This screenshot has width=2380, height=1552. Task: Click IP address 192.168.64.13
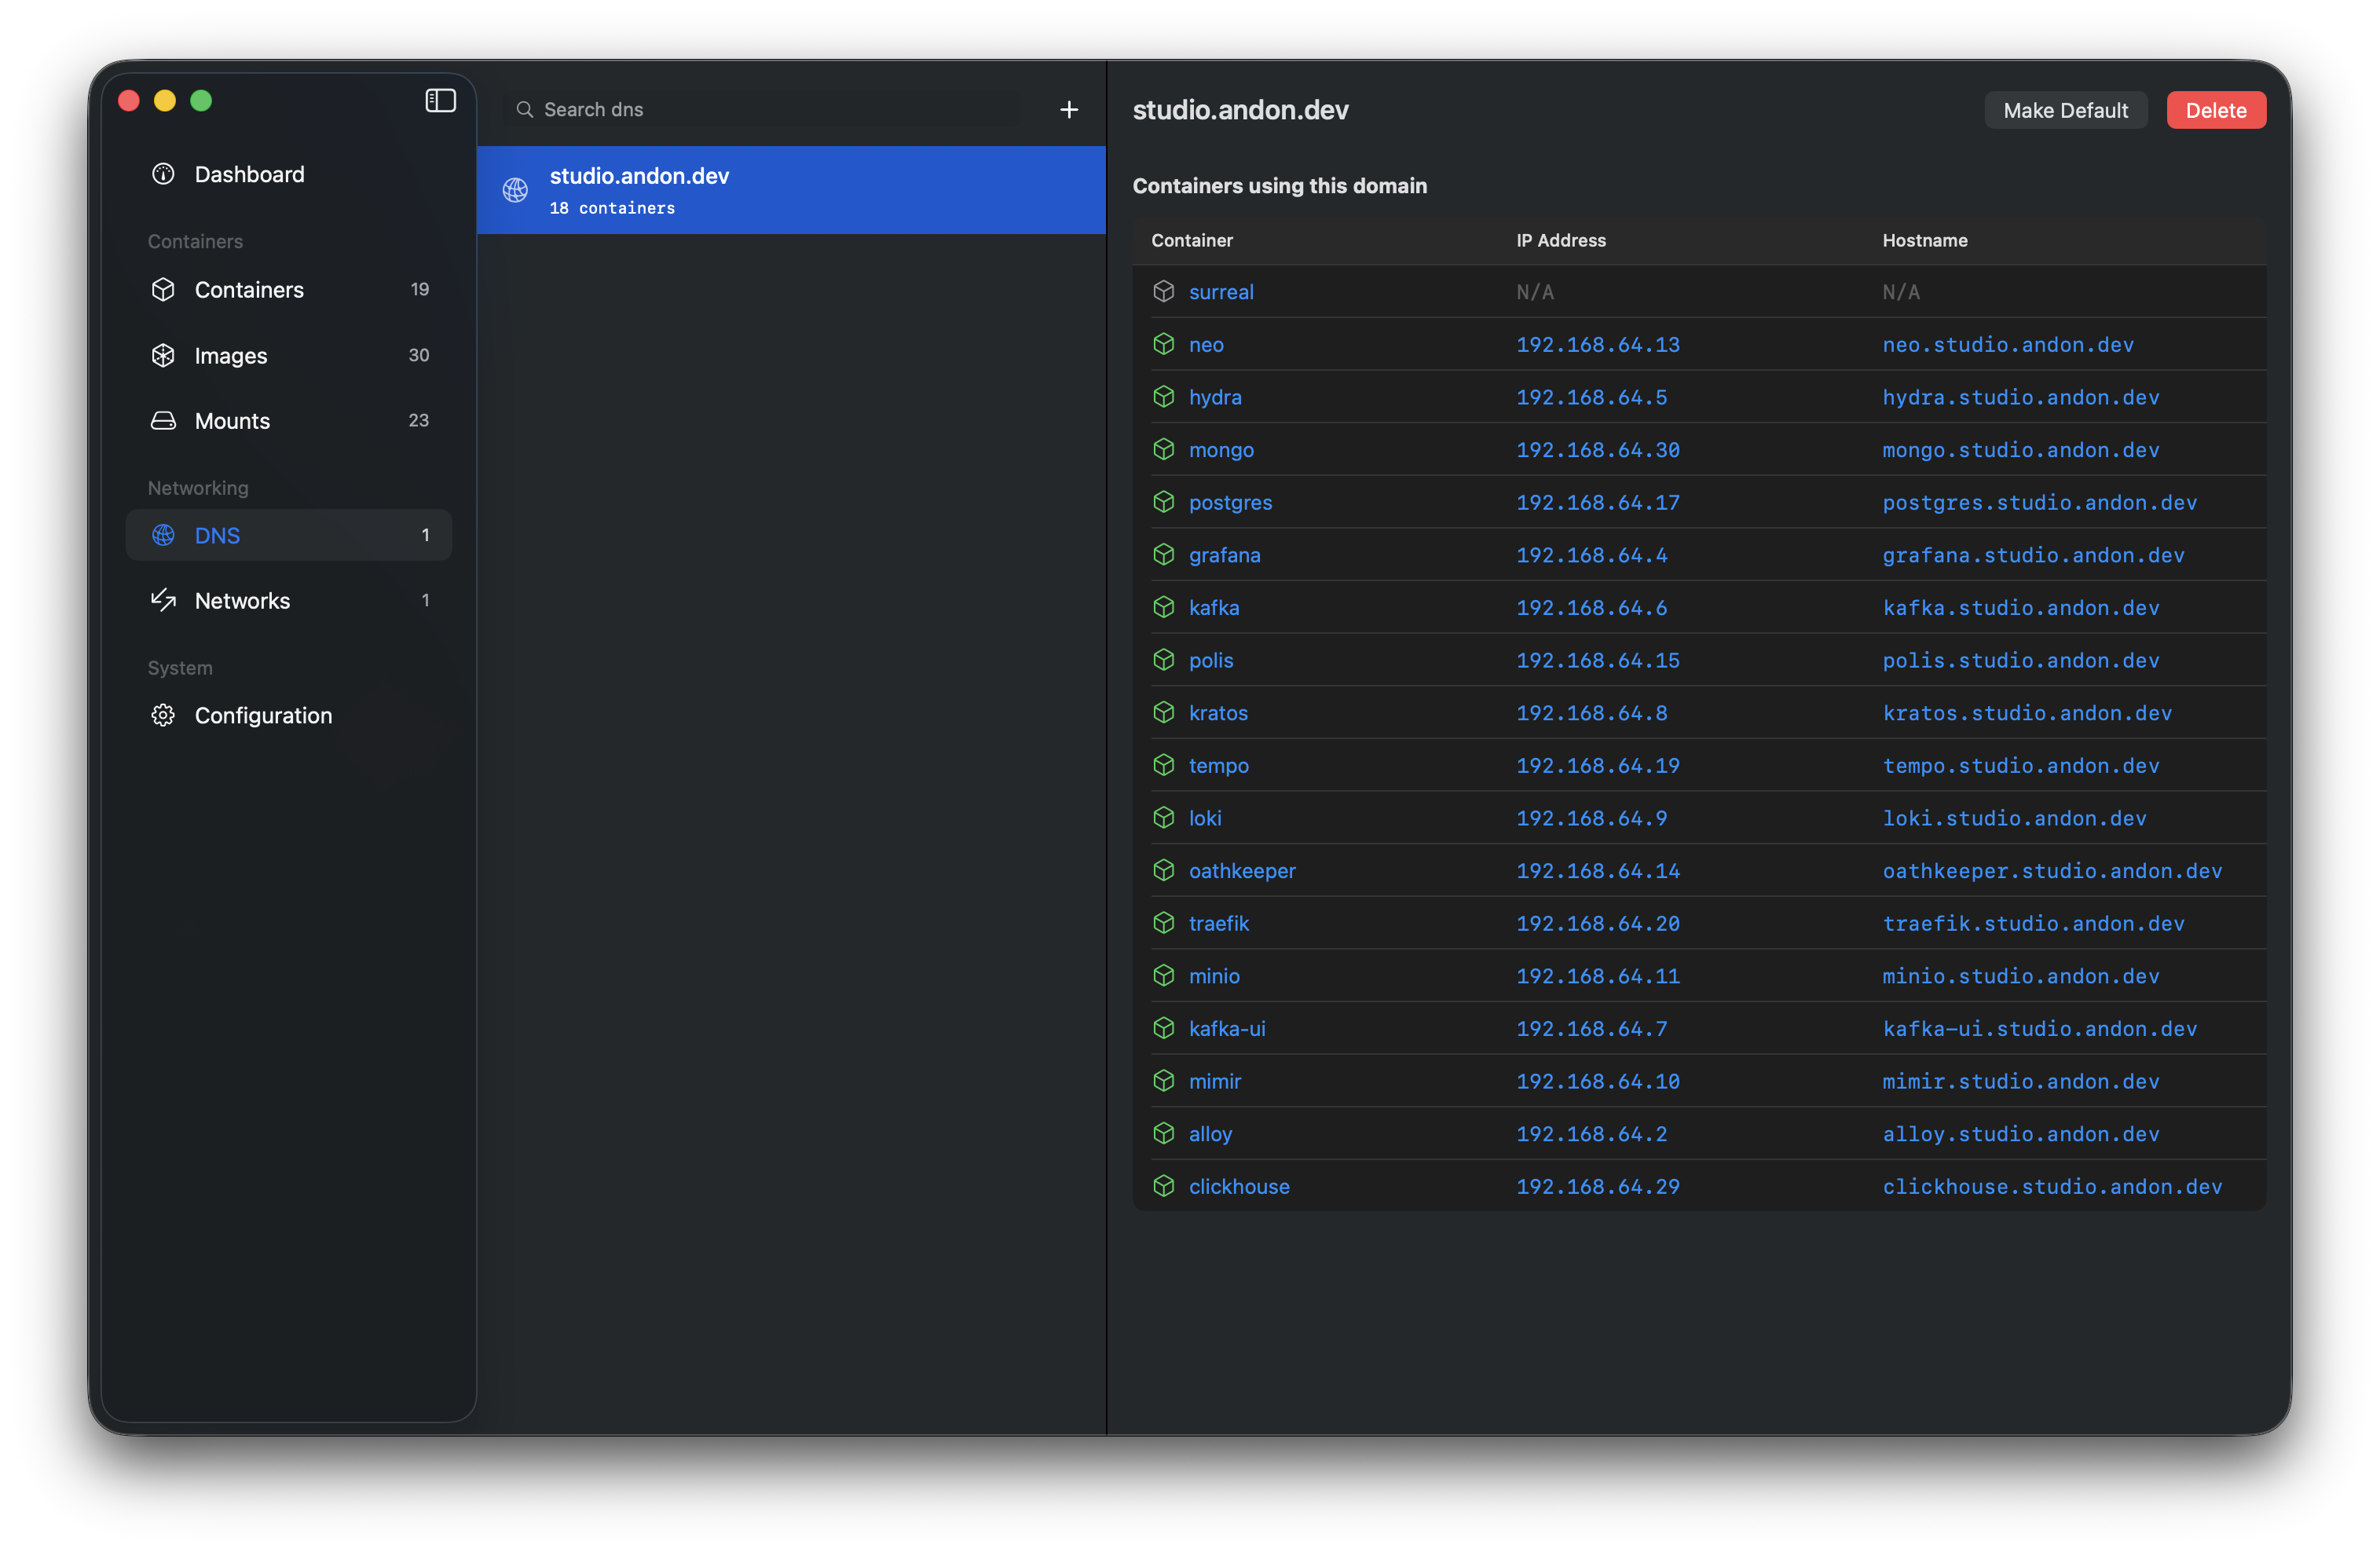click(1597, 344)
